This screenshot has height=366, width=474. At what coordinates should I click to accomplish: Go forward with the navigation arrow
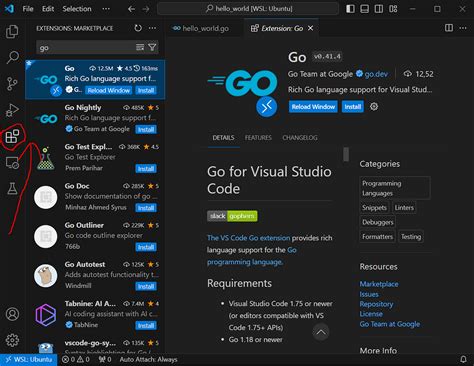[146, 9]
